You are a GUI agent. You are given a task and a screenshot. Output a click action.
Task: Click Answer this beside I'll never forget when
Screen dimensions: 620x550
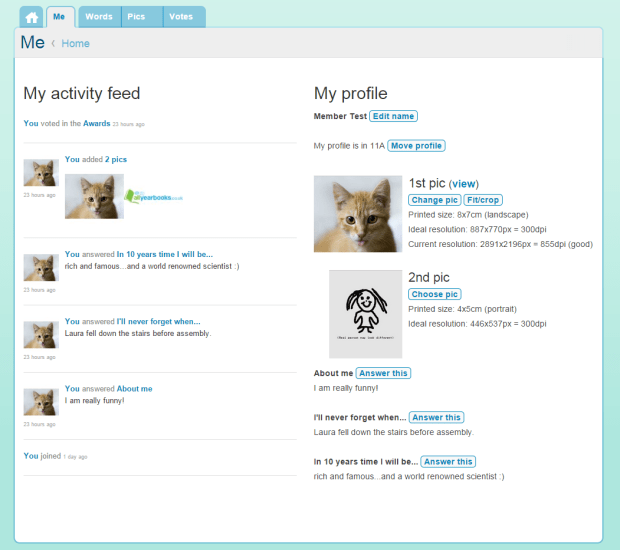tap(437, 418)
